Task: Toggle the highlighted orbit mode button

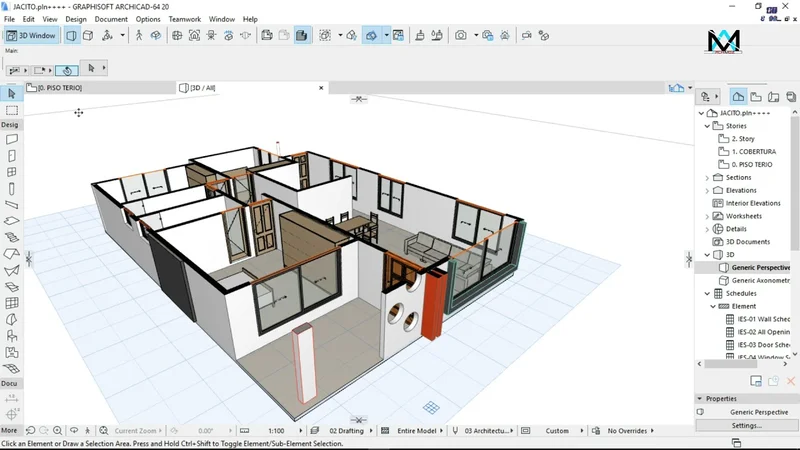Action: tap(67, 70)
